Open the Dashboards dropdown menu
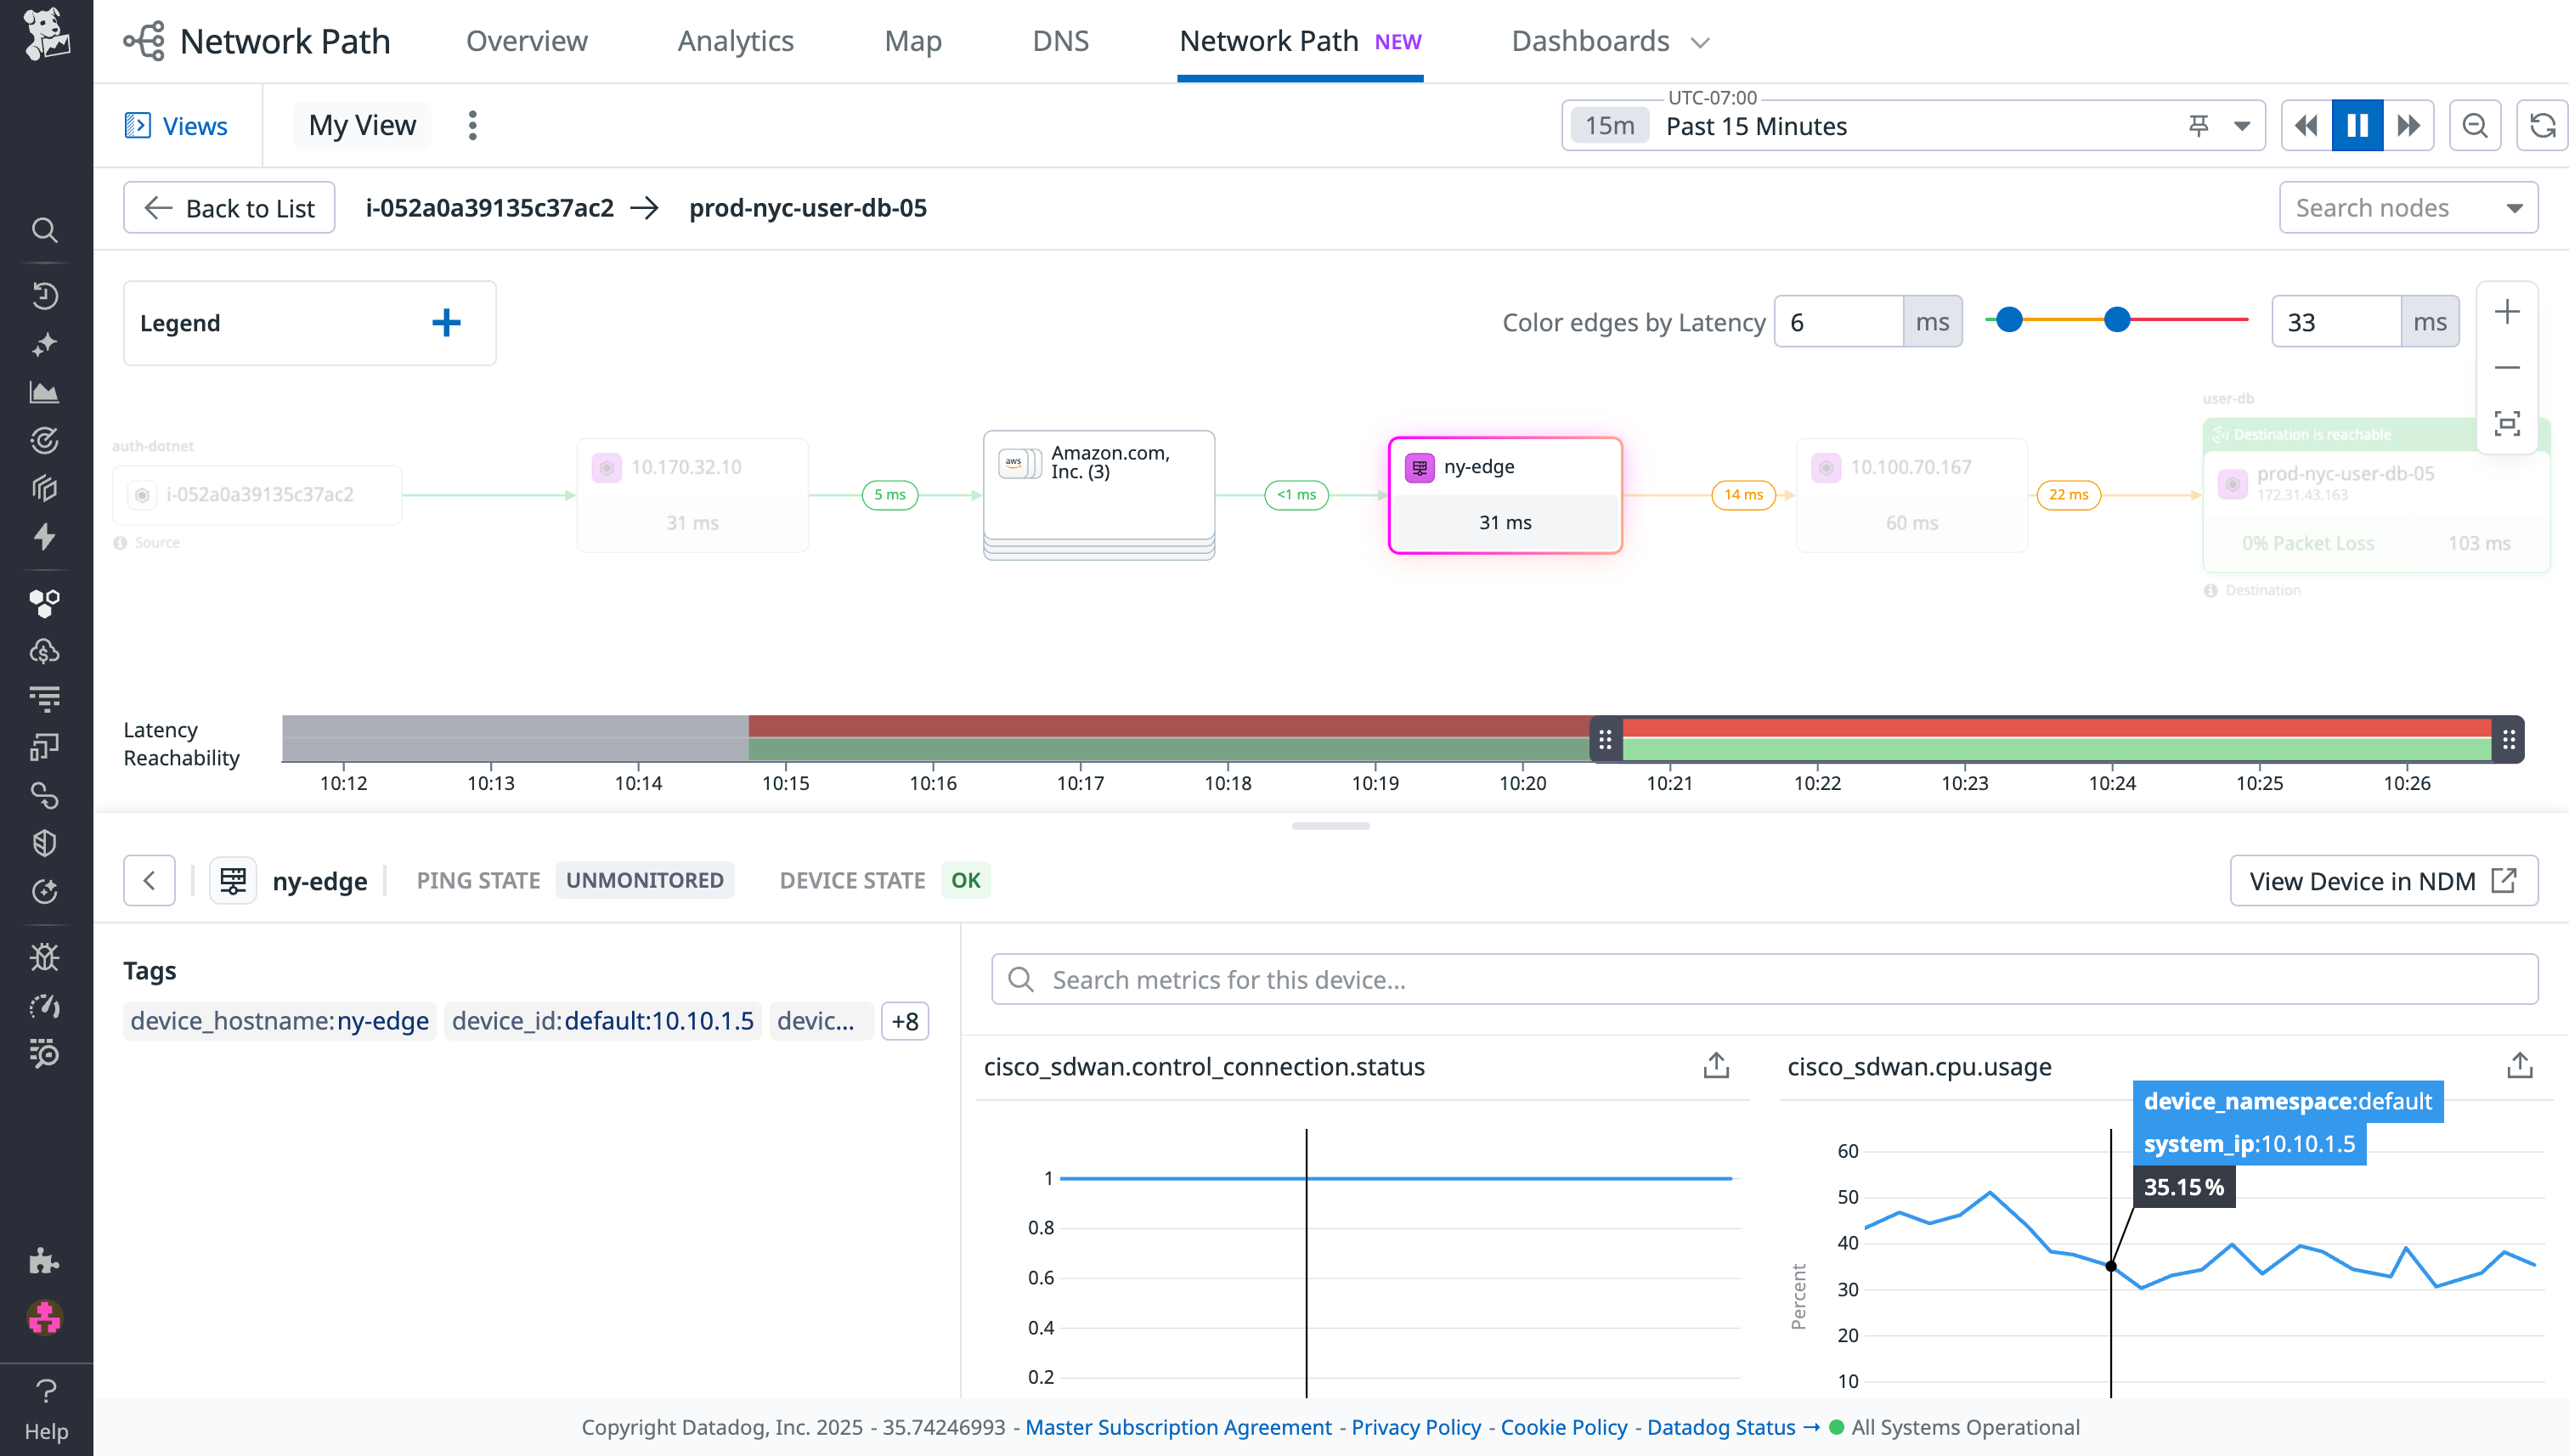Viewport: 2569px width, 1456px height. [x=1609, y=41]
